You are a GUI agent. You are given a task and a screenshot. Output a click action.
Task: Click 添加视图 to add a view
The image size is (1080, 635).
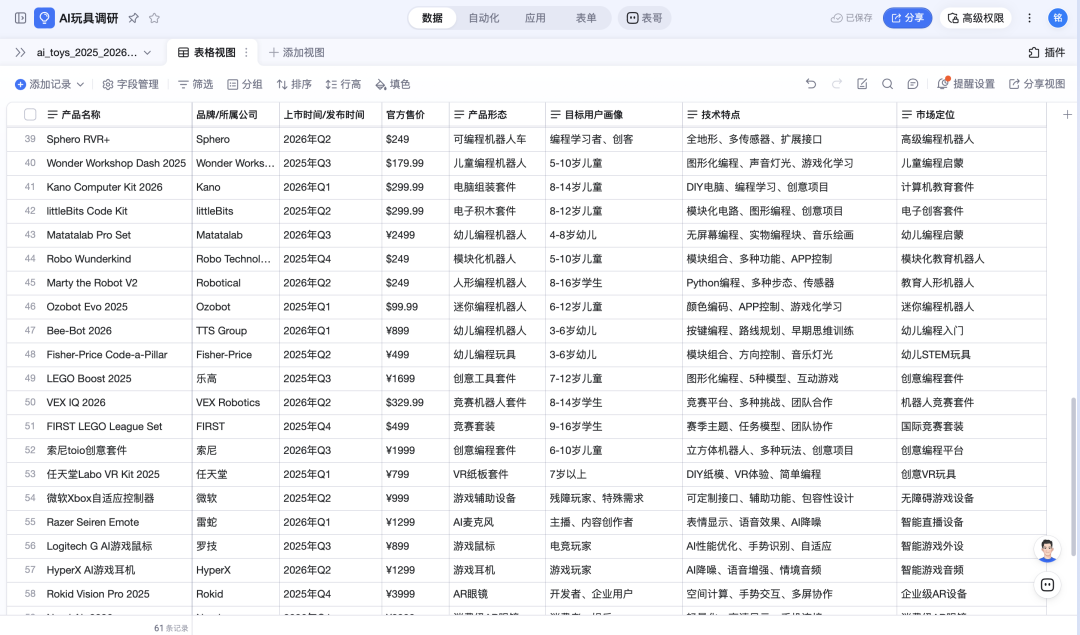[296, 52]
